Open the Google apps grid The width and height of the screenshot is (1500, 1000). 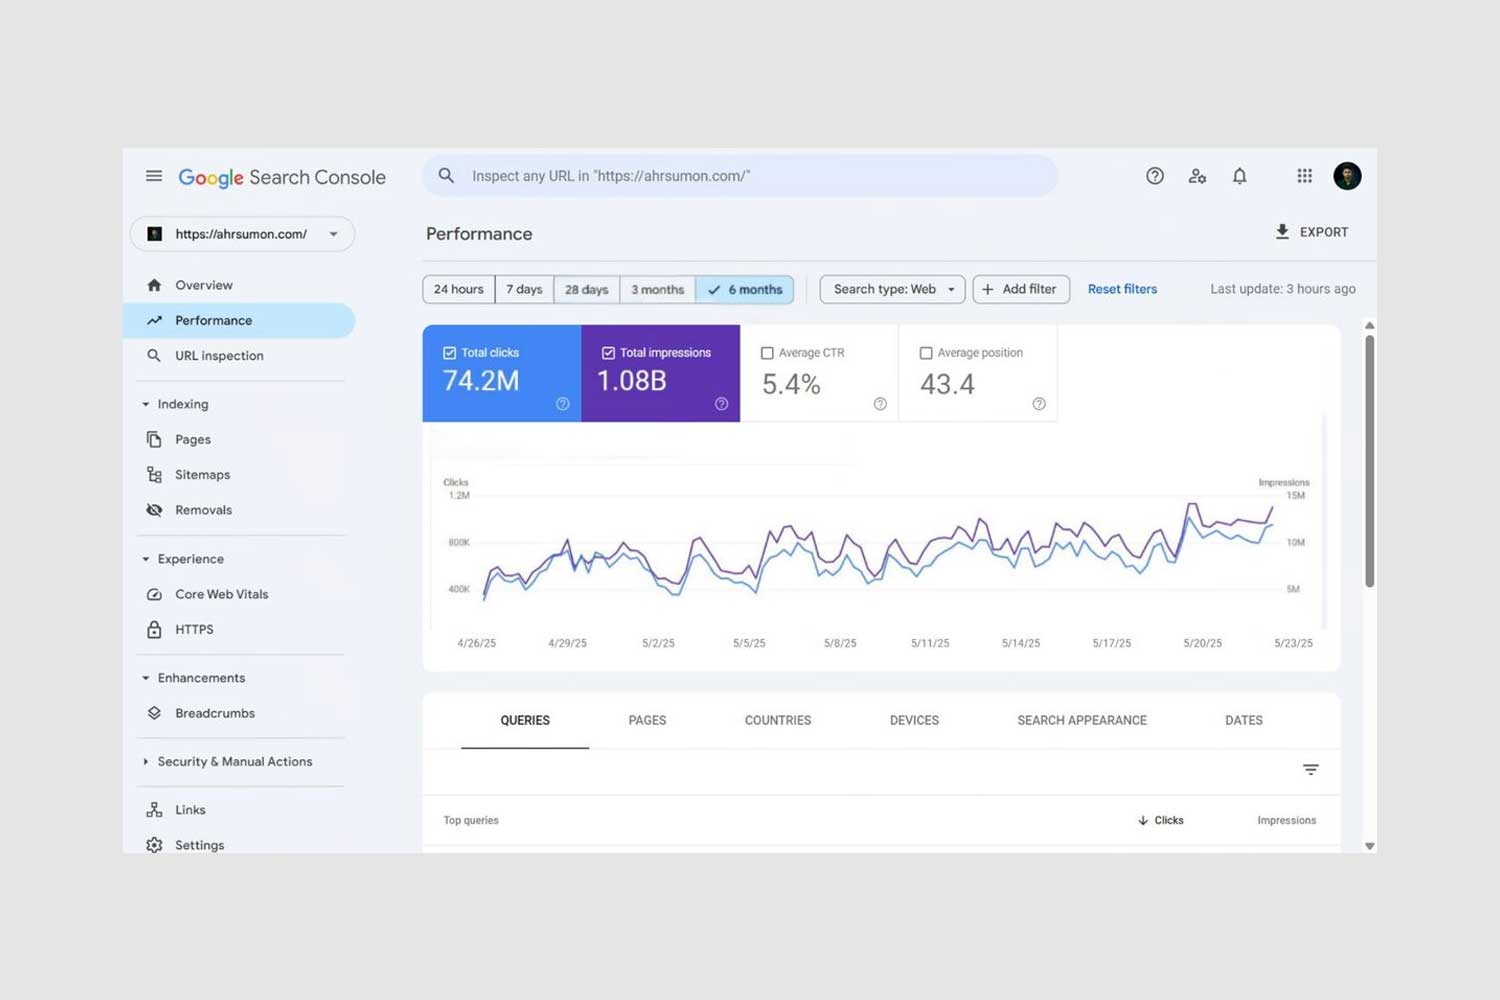[1305, 176]
